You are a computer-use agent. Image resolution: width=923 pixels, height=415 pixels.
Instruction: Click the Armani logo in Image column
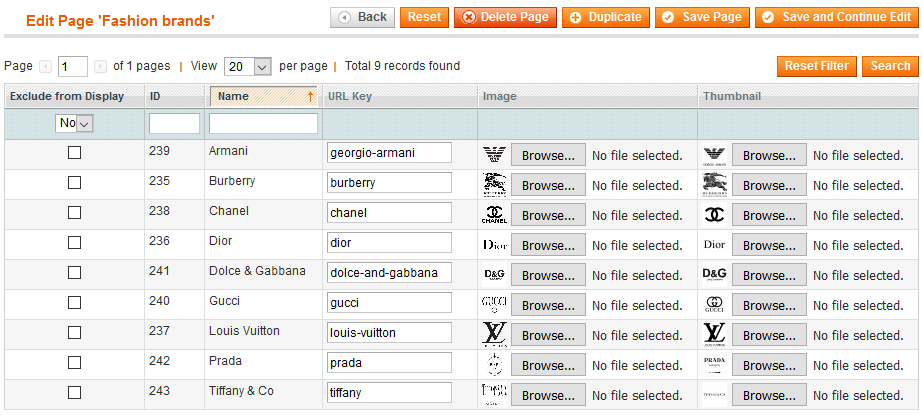[494, 155]
